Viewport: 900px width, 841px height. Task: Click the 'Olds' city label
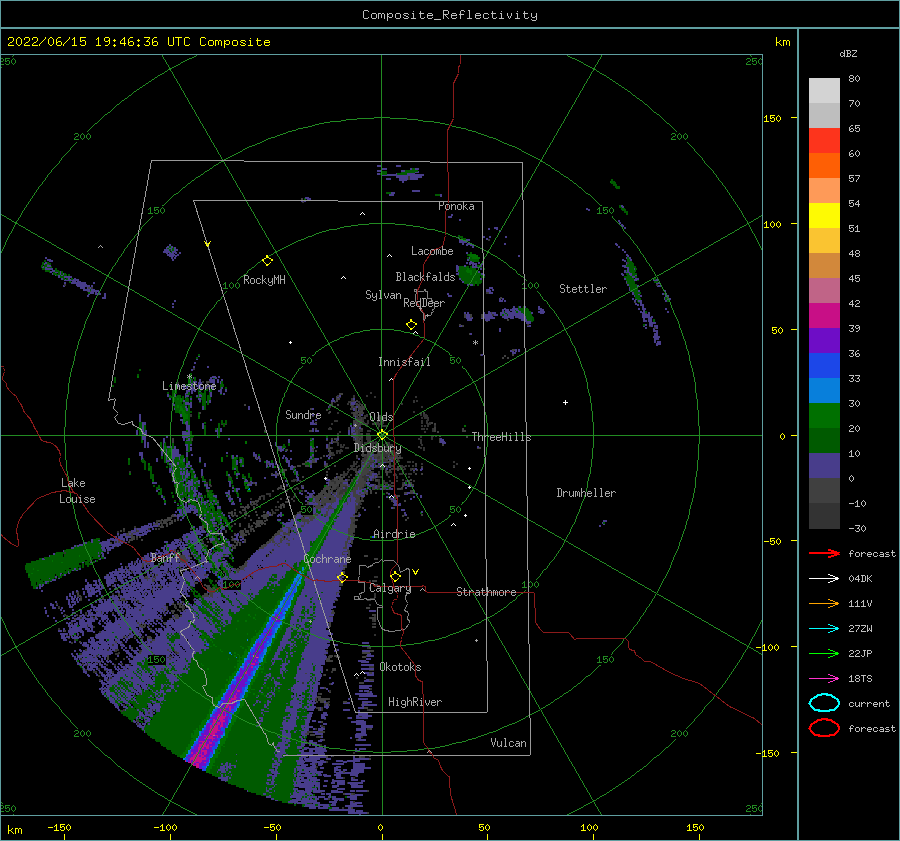(x=381, y=417)
